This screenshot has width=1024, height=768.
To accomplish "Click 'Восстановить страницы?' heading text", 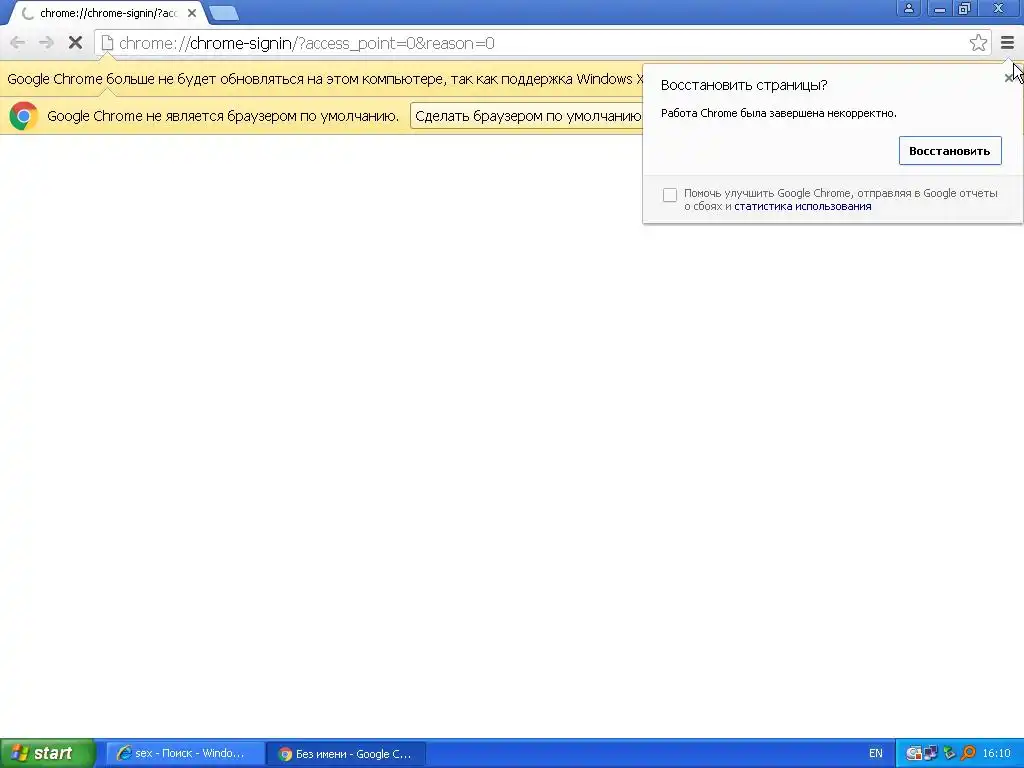I will coord(744,85).
